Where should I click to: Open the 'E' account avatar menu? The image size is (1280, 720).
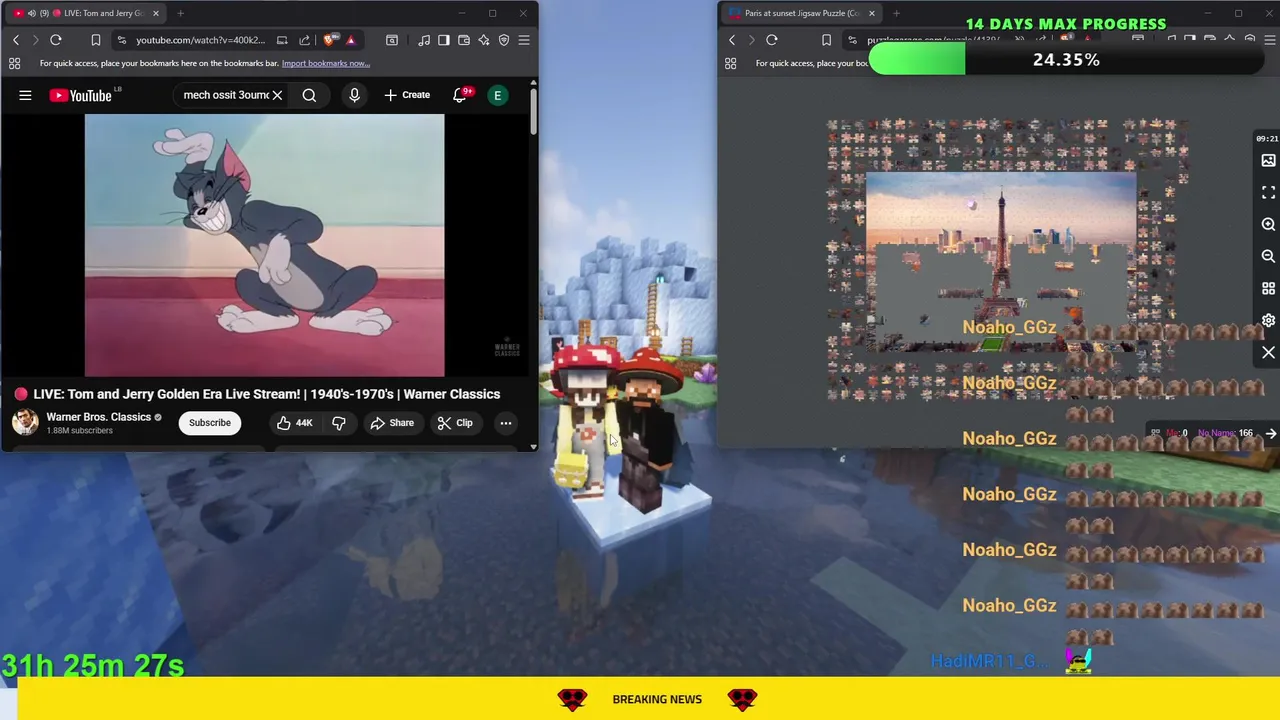pyautogui.click(x=497, y=95)
